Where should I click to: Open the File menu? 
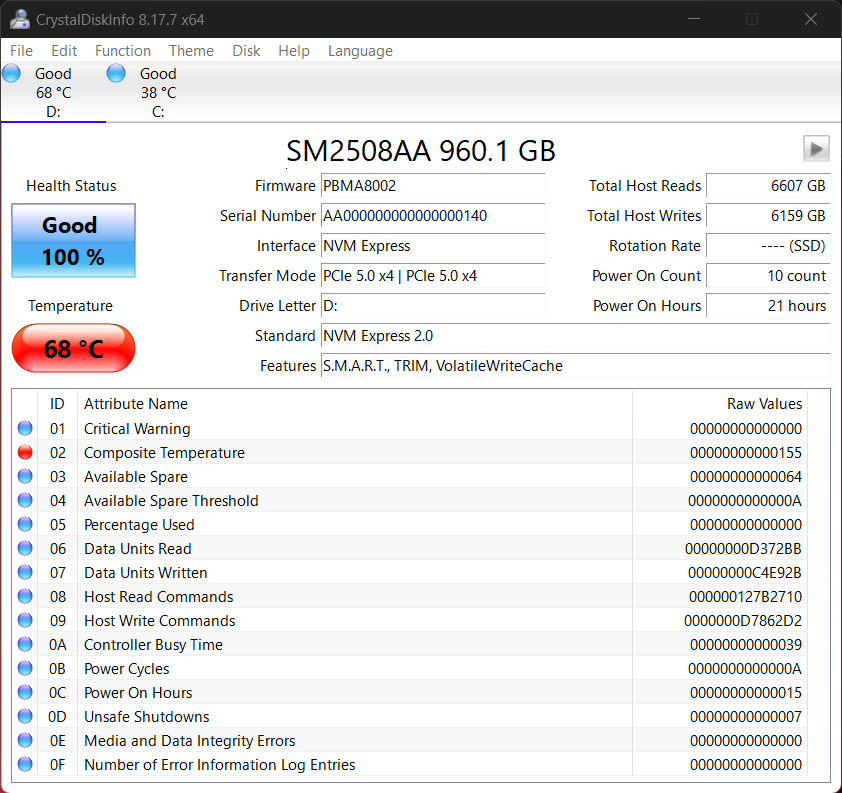[21, 51]
